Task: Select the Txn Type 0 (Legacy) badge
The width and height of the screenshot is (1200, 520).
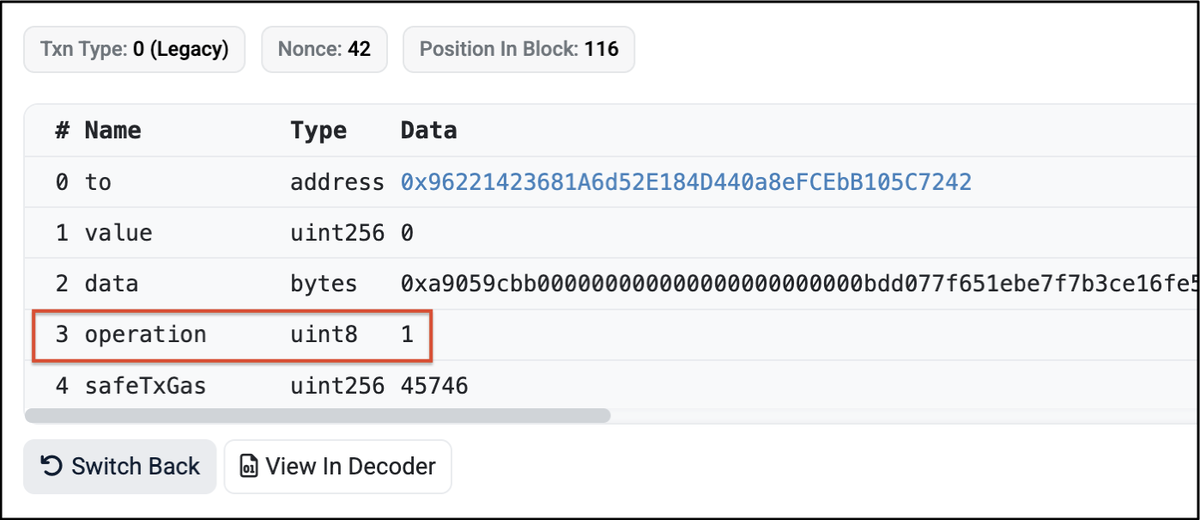Action: (x=134, y=49)
